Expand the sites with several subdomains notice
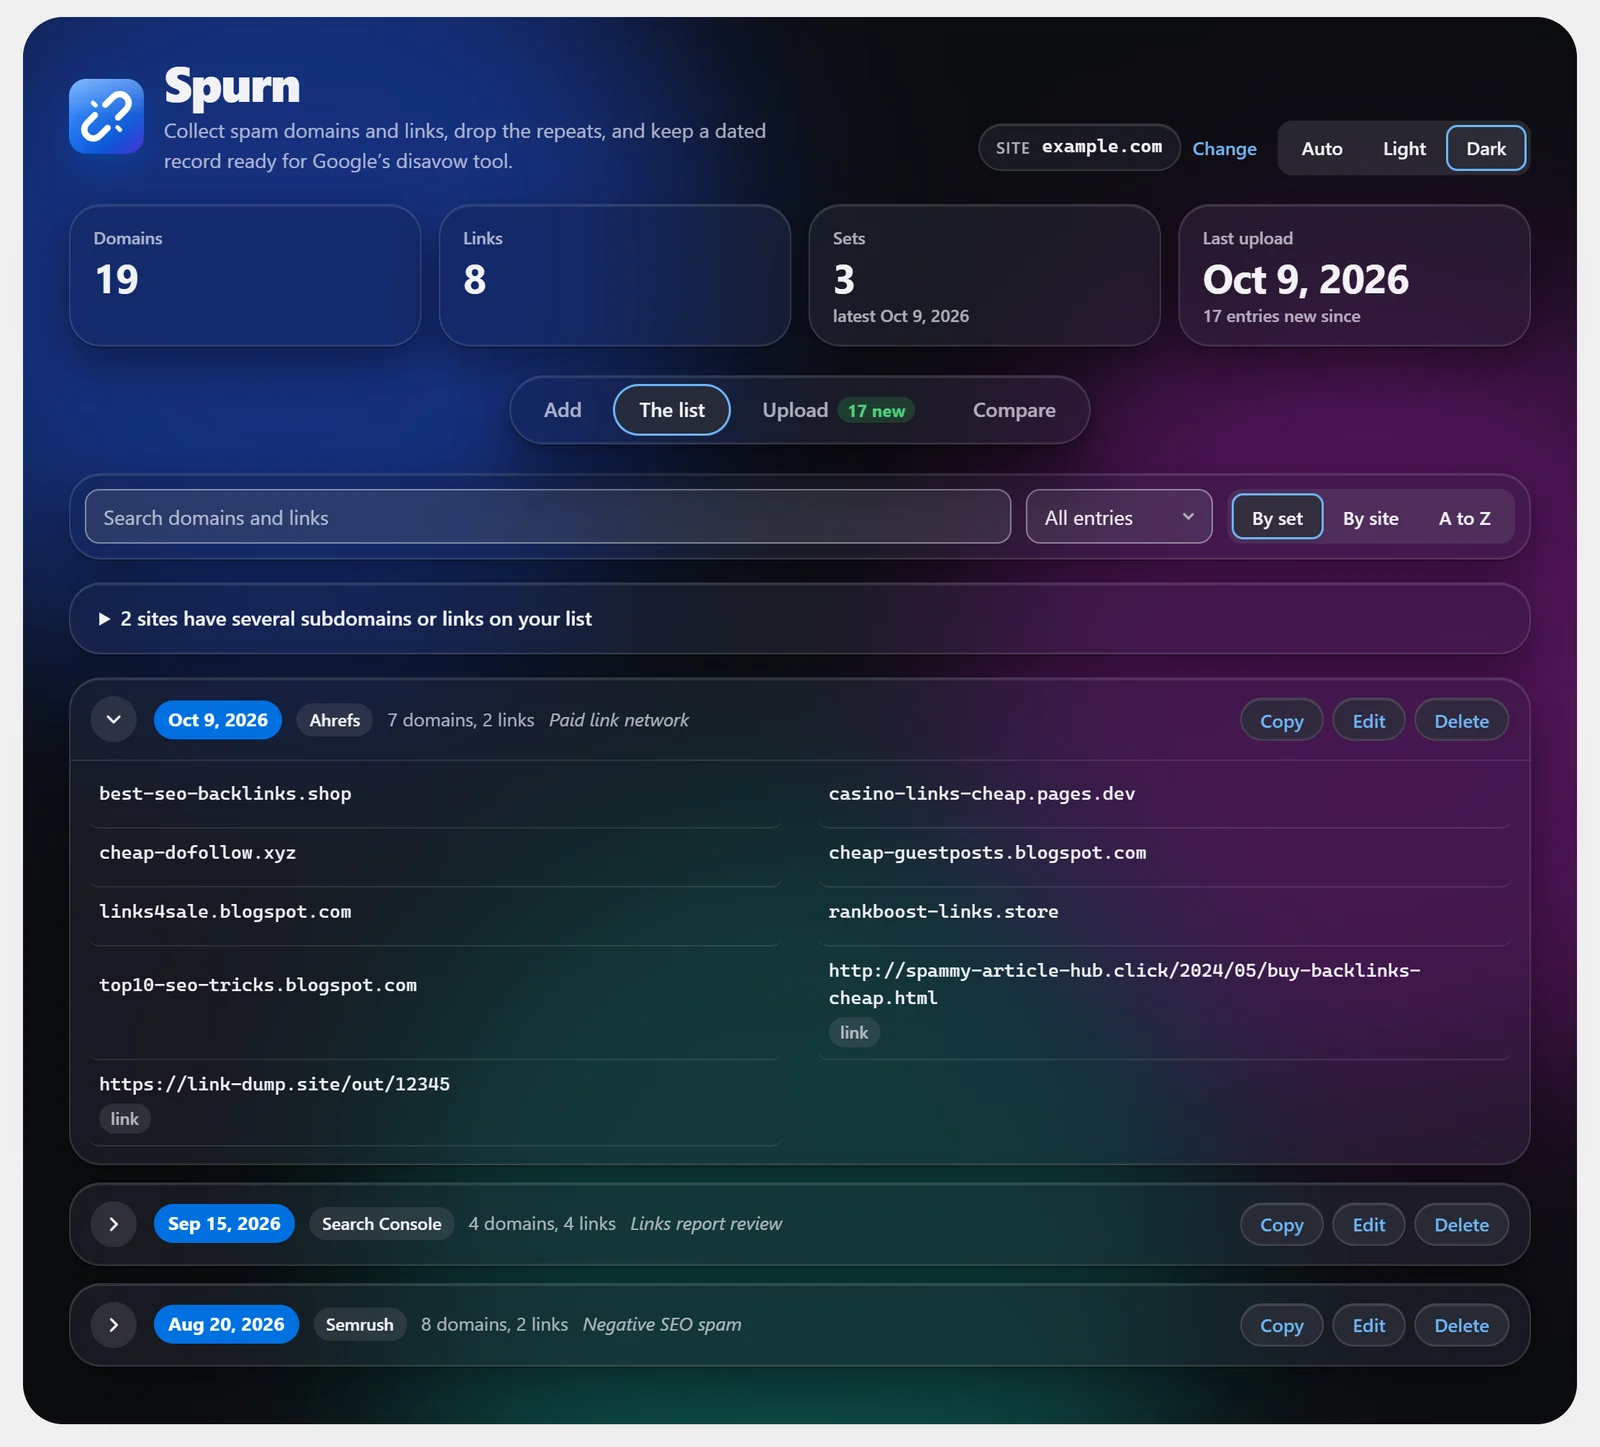 pyautogui.click(x=800, y=619)
